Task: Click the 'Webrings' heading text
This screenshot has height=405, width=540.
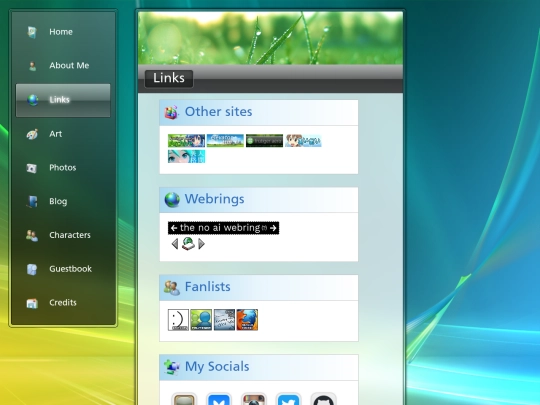Action: (x=215, y=199)
